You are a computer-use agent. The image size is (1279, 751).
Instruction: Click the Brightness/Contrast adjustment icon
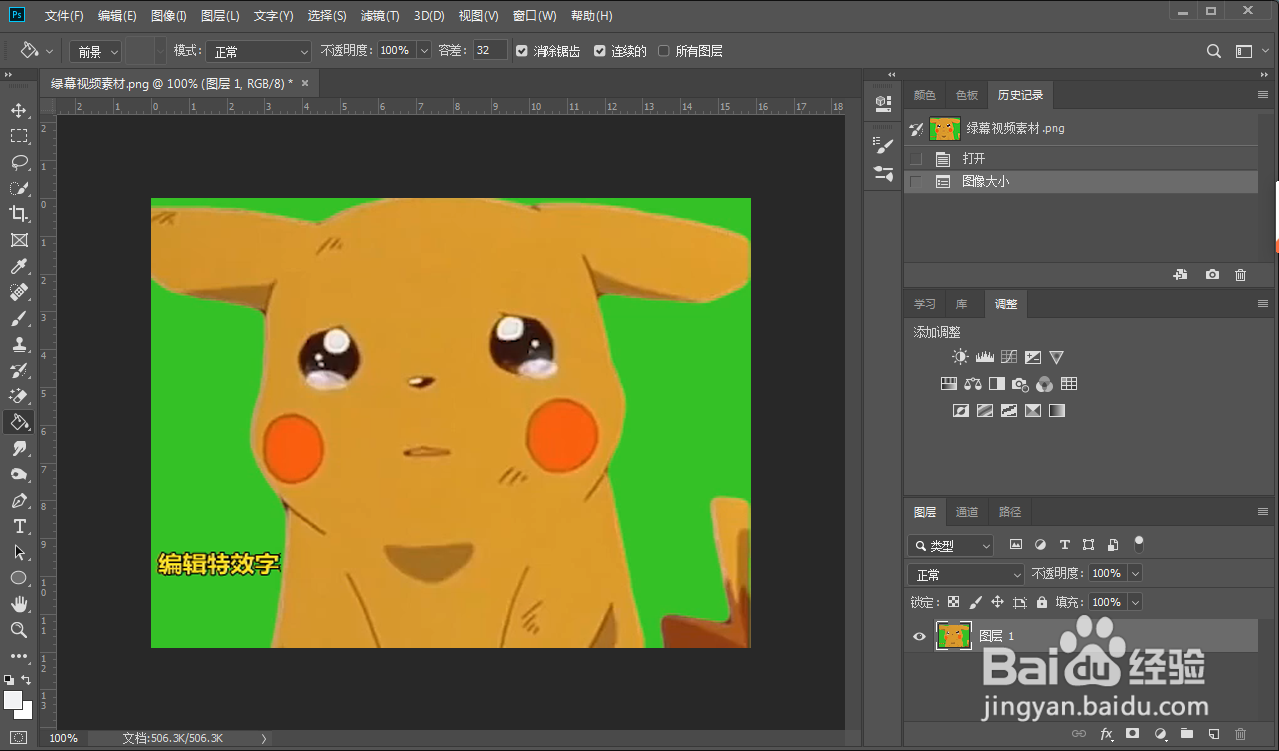coord(960,357)
